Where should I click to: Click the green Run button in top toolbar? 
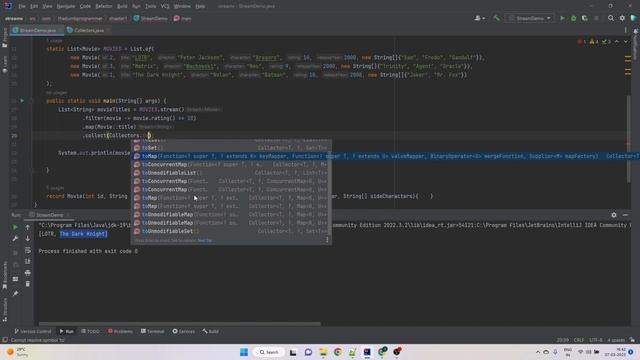point(562,18)
